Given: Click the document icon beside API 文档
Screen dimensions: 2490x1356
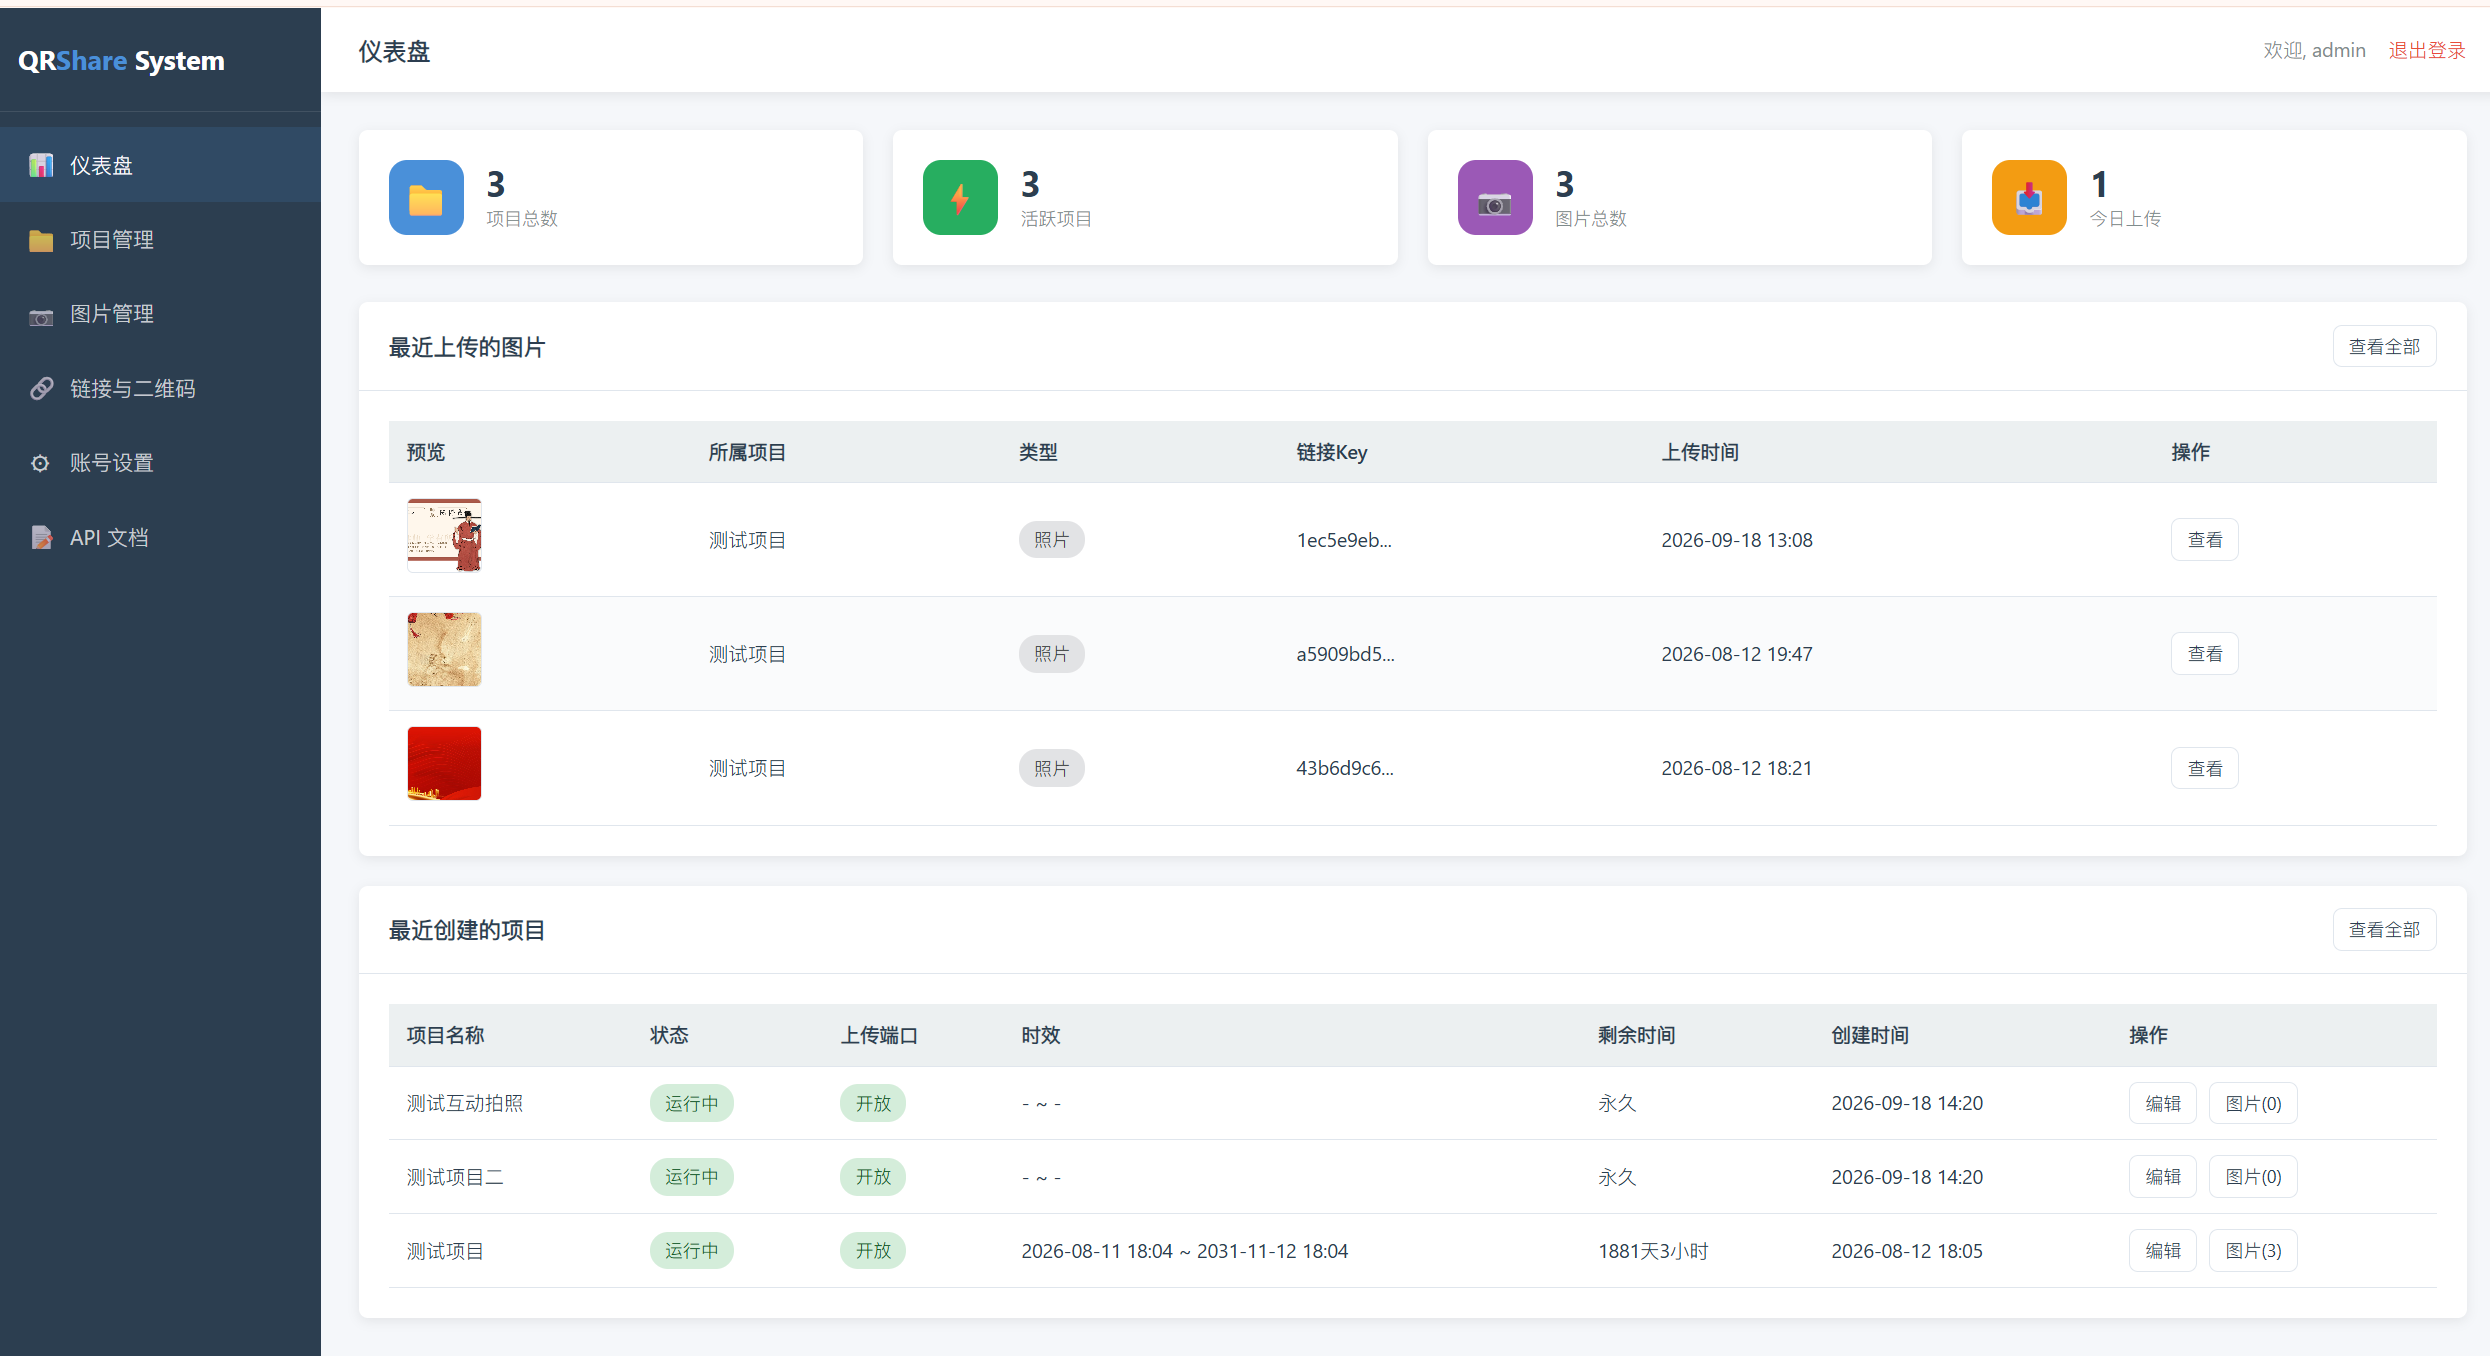Looking at the screenshot, I should (x=41, y=537).
